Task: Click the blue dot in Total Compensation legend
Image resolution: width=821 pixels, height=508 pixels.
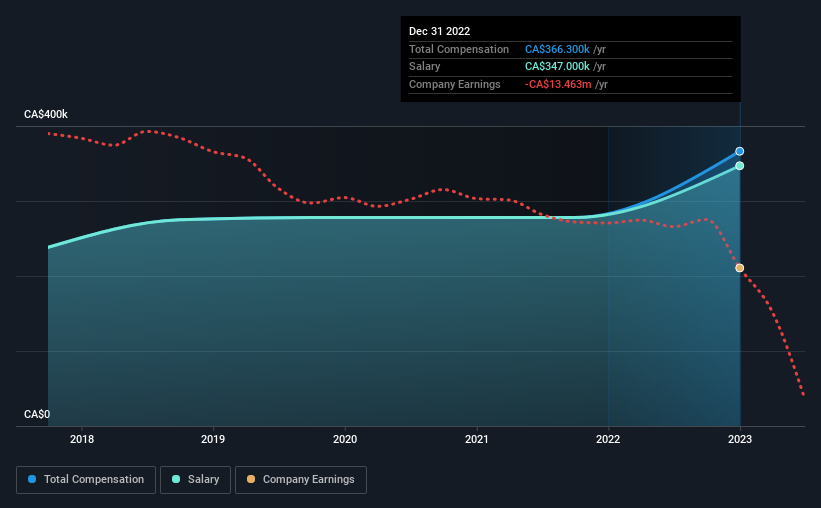Action: pyautogui.click(x=32, y=479)
